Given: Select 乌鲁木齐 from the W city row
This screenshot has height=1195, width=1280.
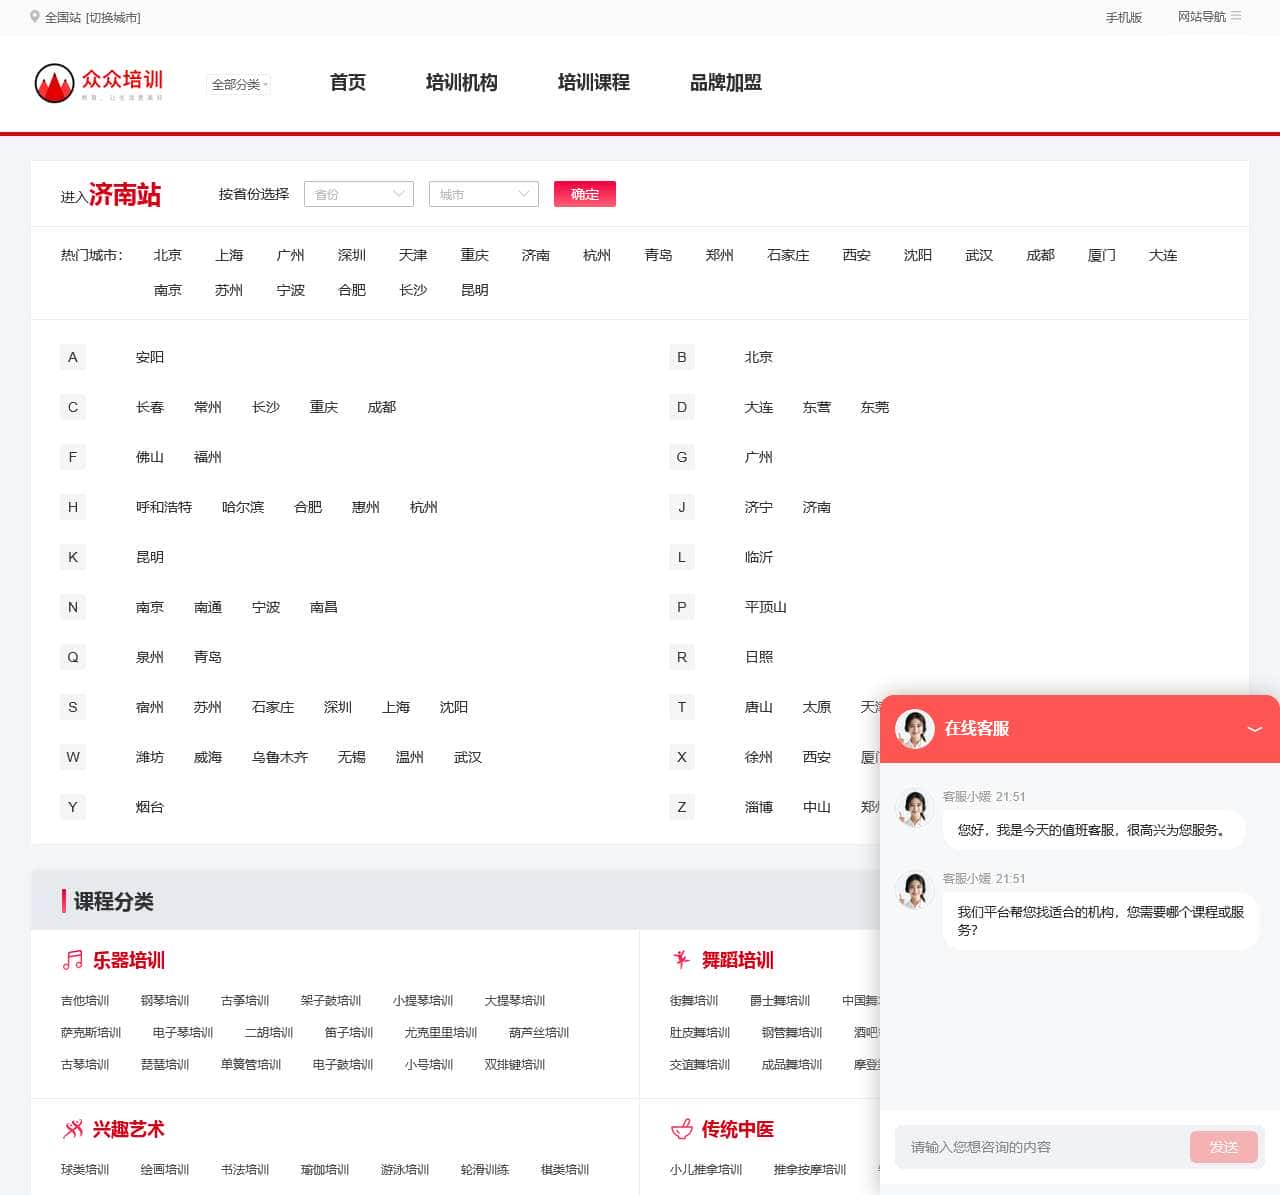Looking at the screenshot, I should coord(280,757).
